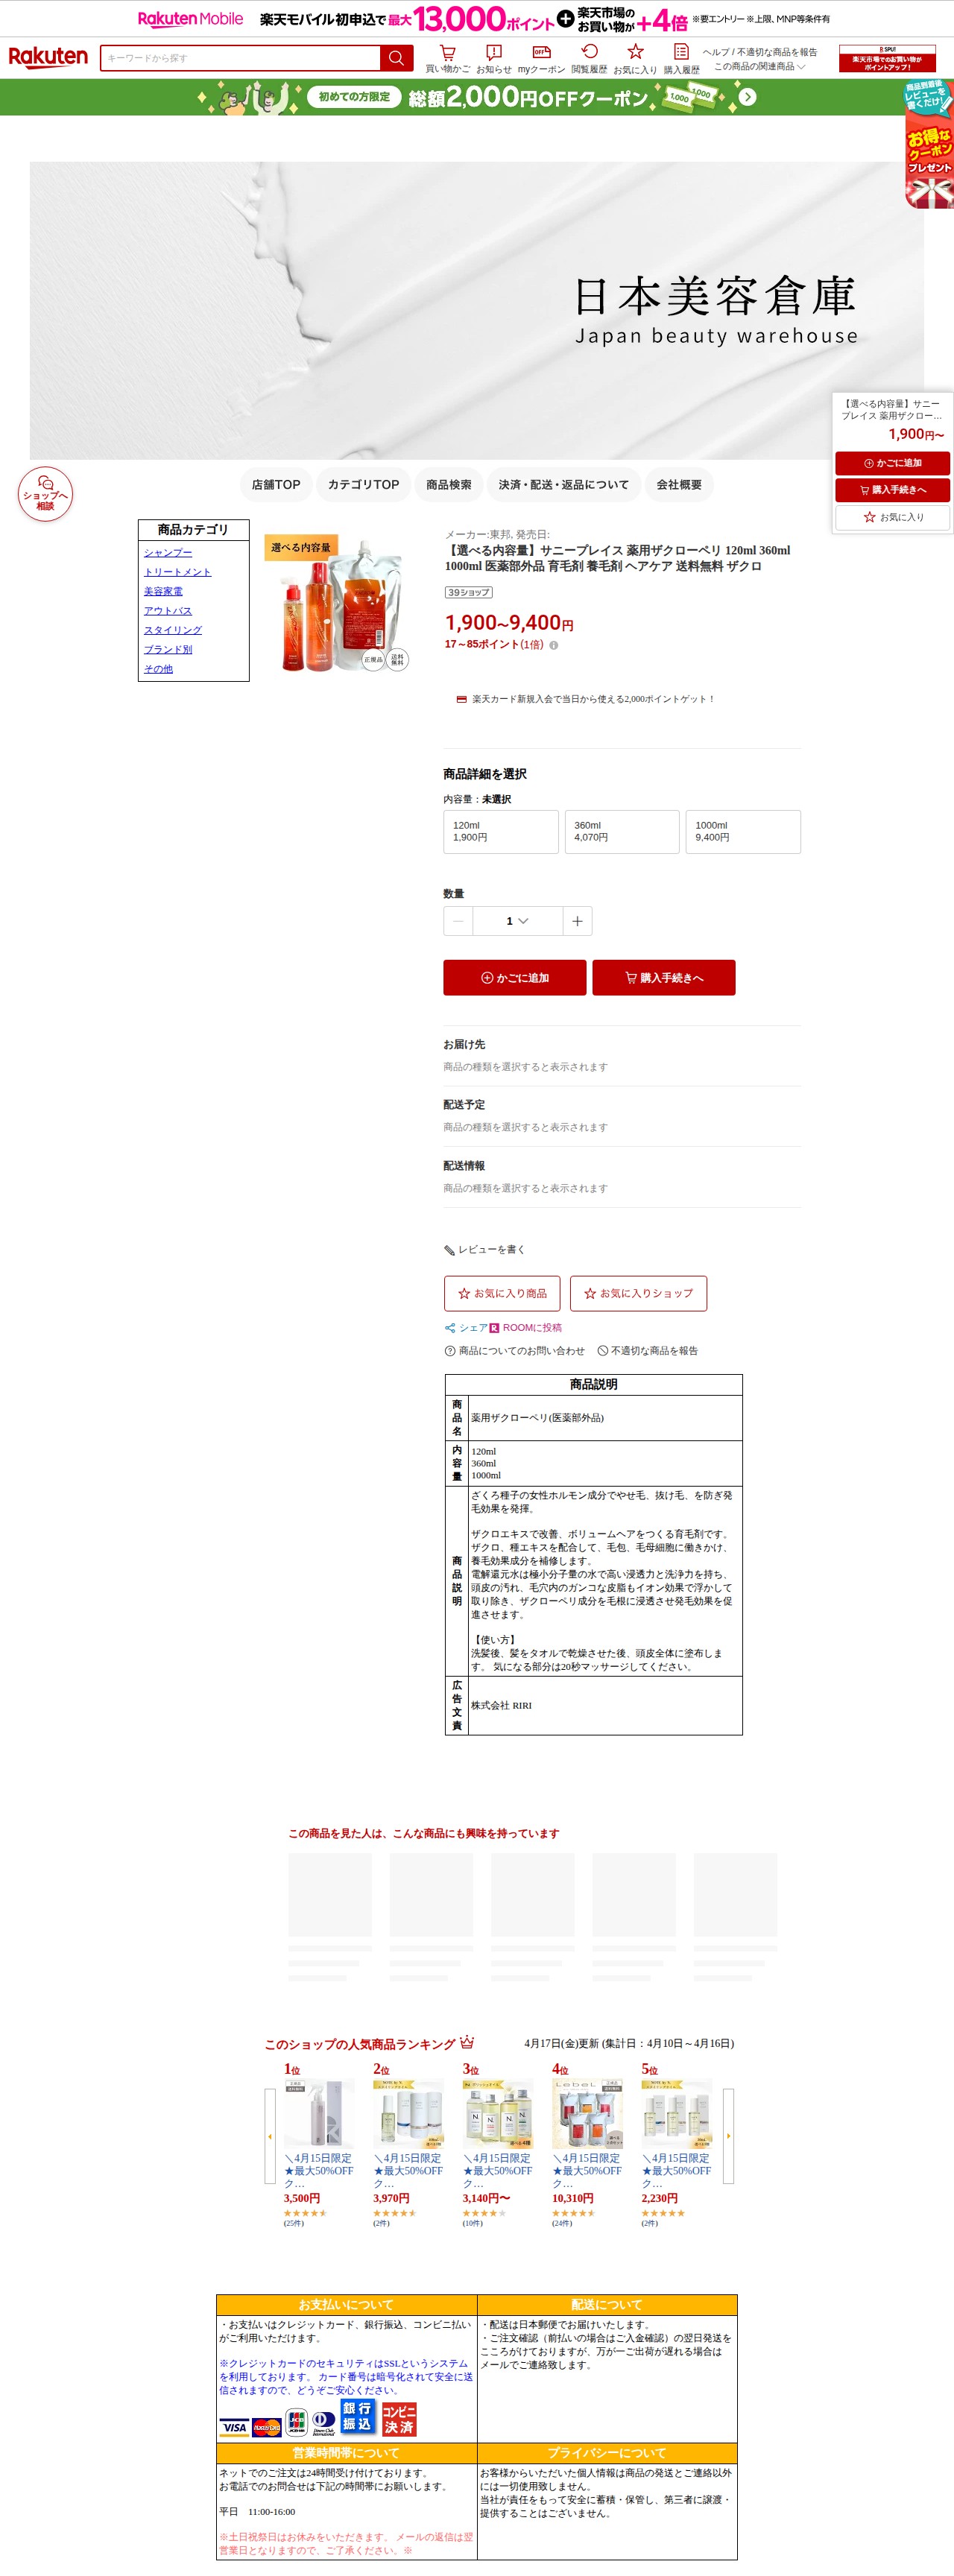
Task: Click the info icon beside the points text
Action: coord(553,645)
